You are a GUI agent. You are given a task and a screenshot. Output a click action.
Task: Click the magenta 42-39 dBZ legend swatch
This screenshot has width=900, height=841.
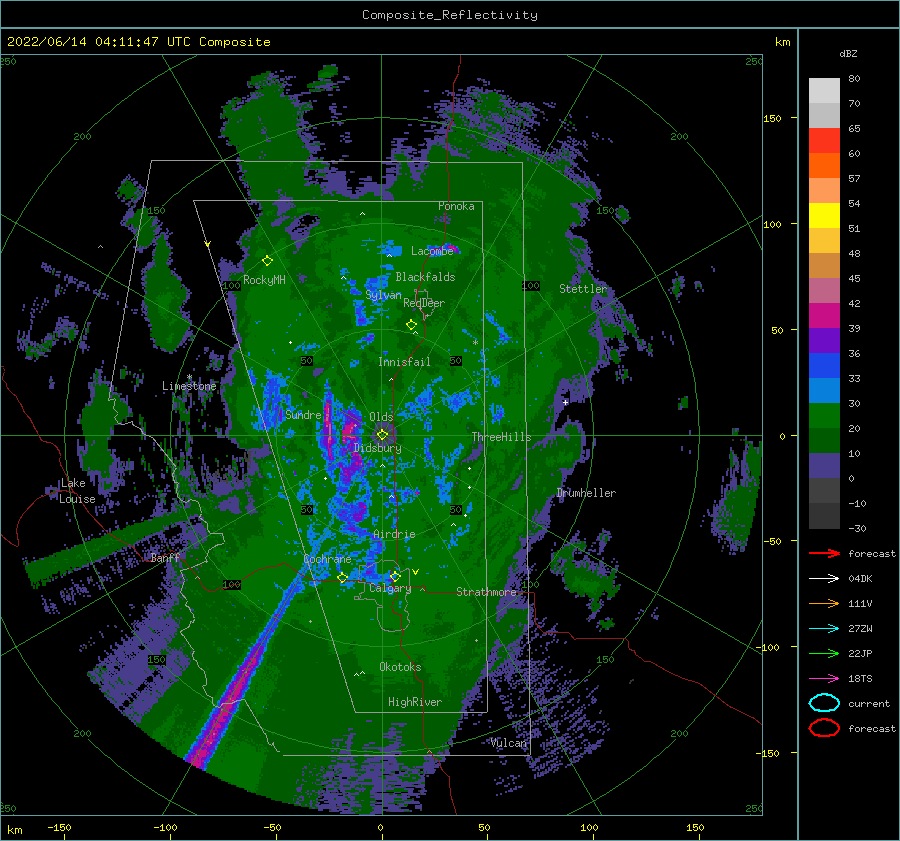pos(824,316)
